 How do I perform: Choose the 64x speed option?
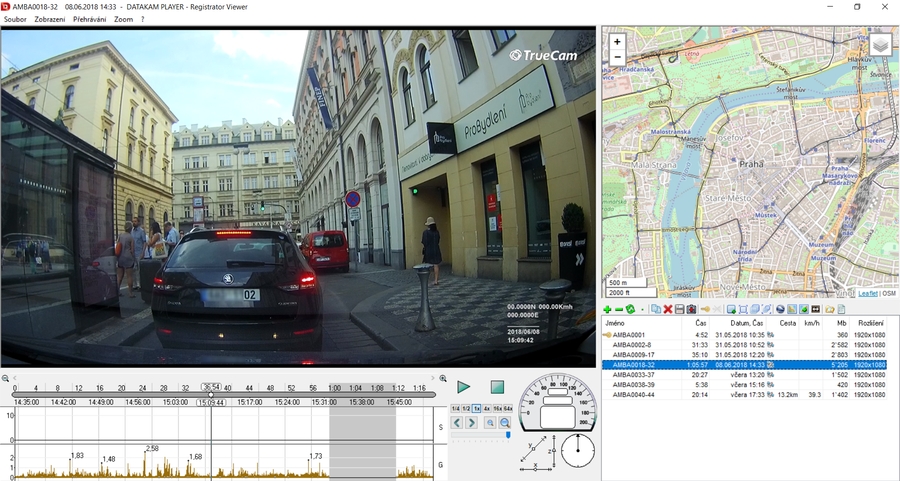click(507, 409)
